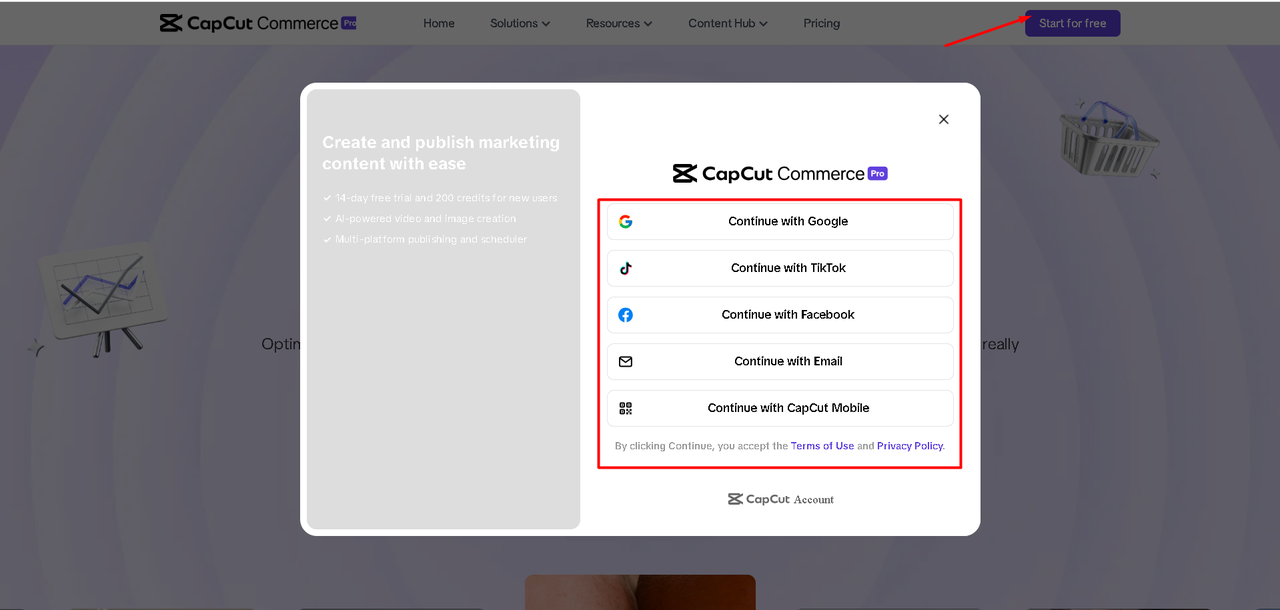The width and height of the screenshot is (1280, 610).
Task: Open the Content Hub dropdown
Action: point(728,23)
